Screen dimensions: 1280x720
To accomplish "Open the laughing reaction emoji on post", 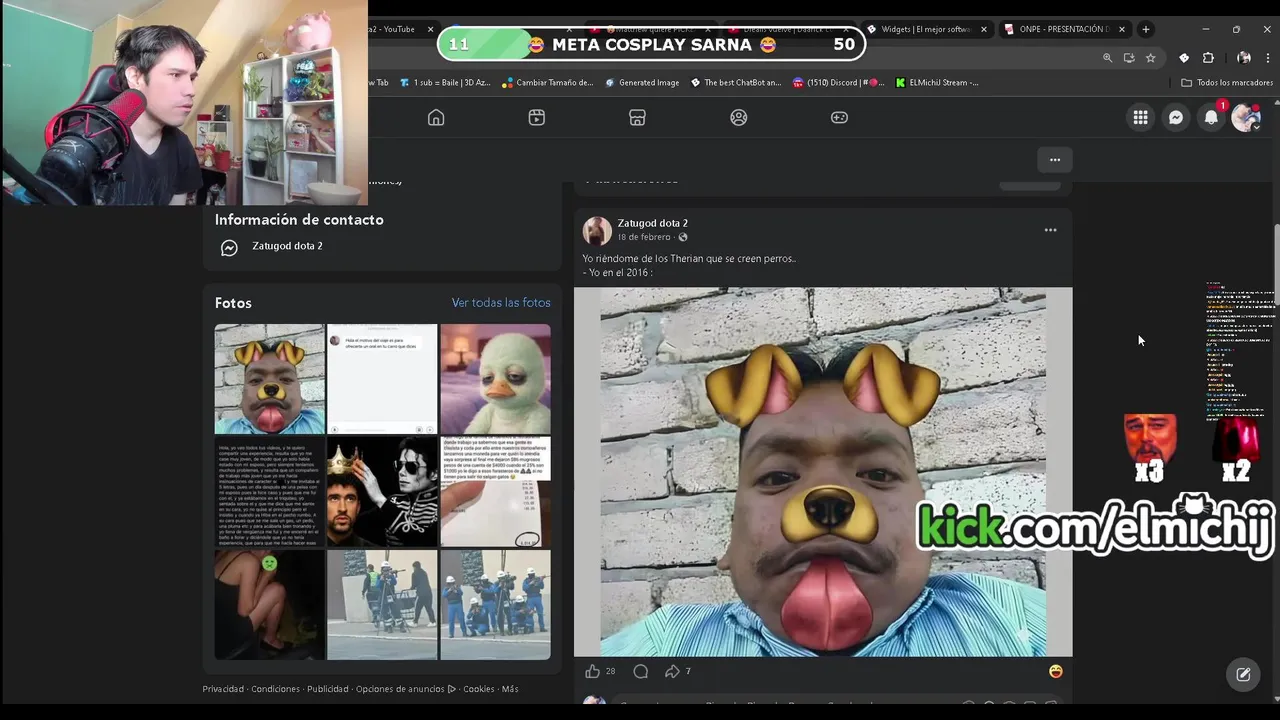I will pyautogui.click(x=1055, y=671).
